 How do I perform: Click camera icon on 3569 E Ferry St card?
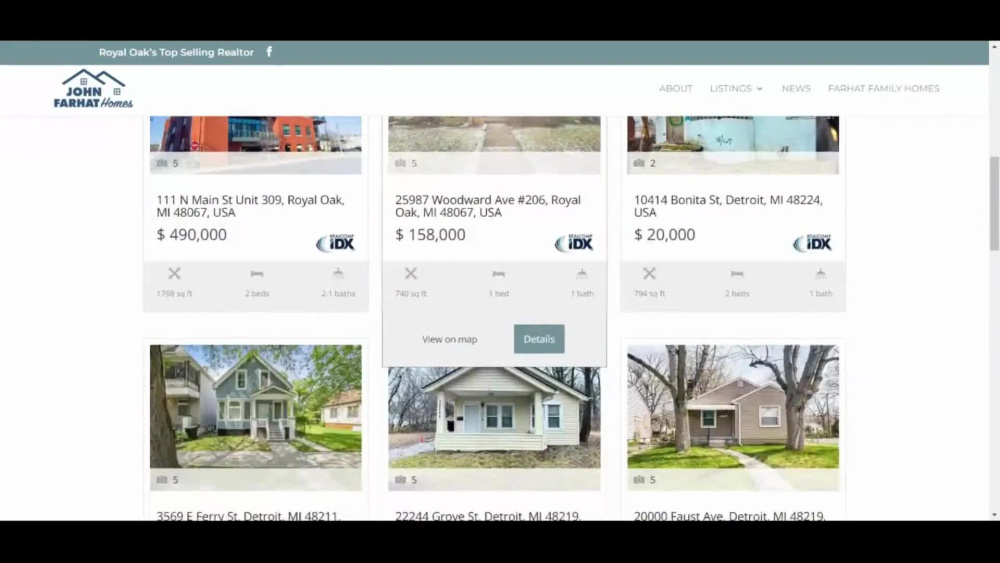pos(162,479)
